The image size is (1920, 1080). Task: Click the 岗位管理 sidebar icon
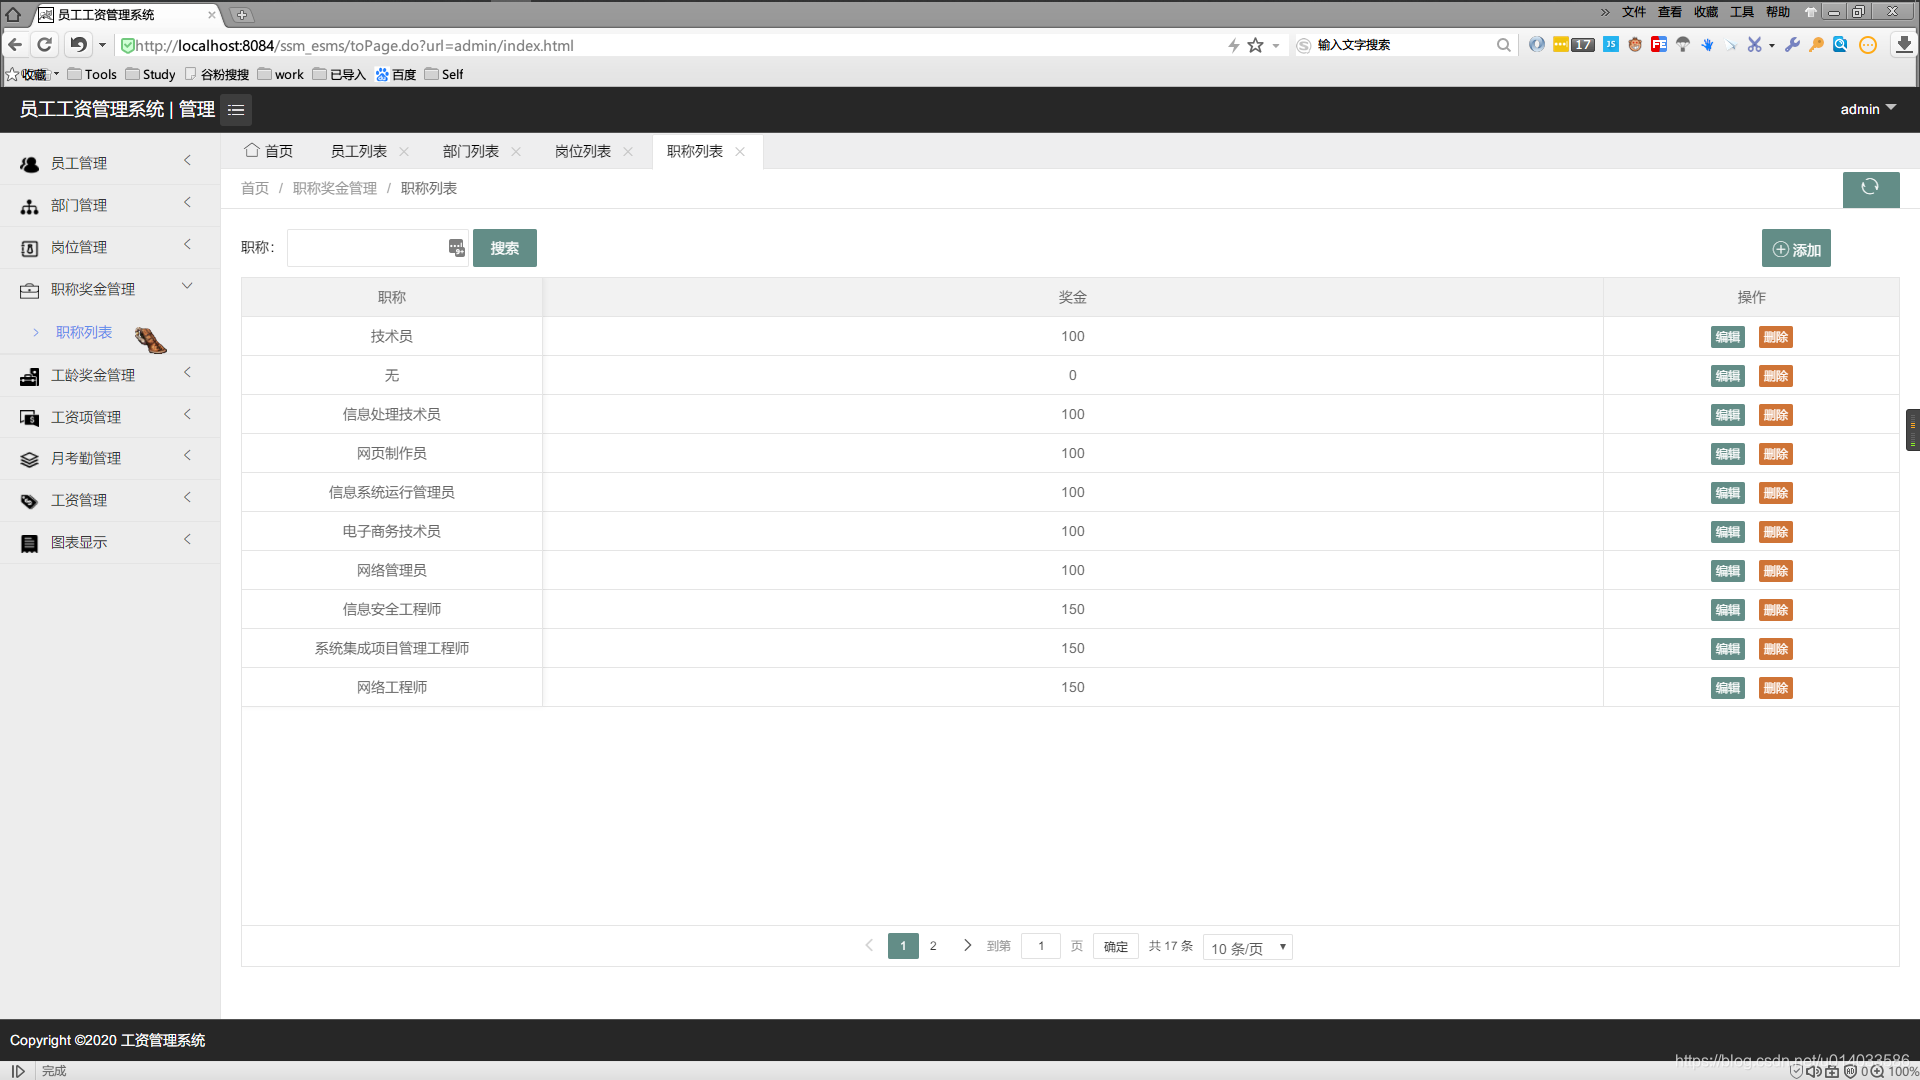tap(30, 248)
